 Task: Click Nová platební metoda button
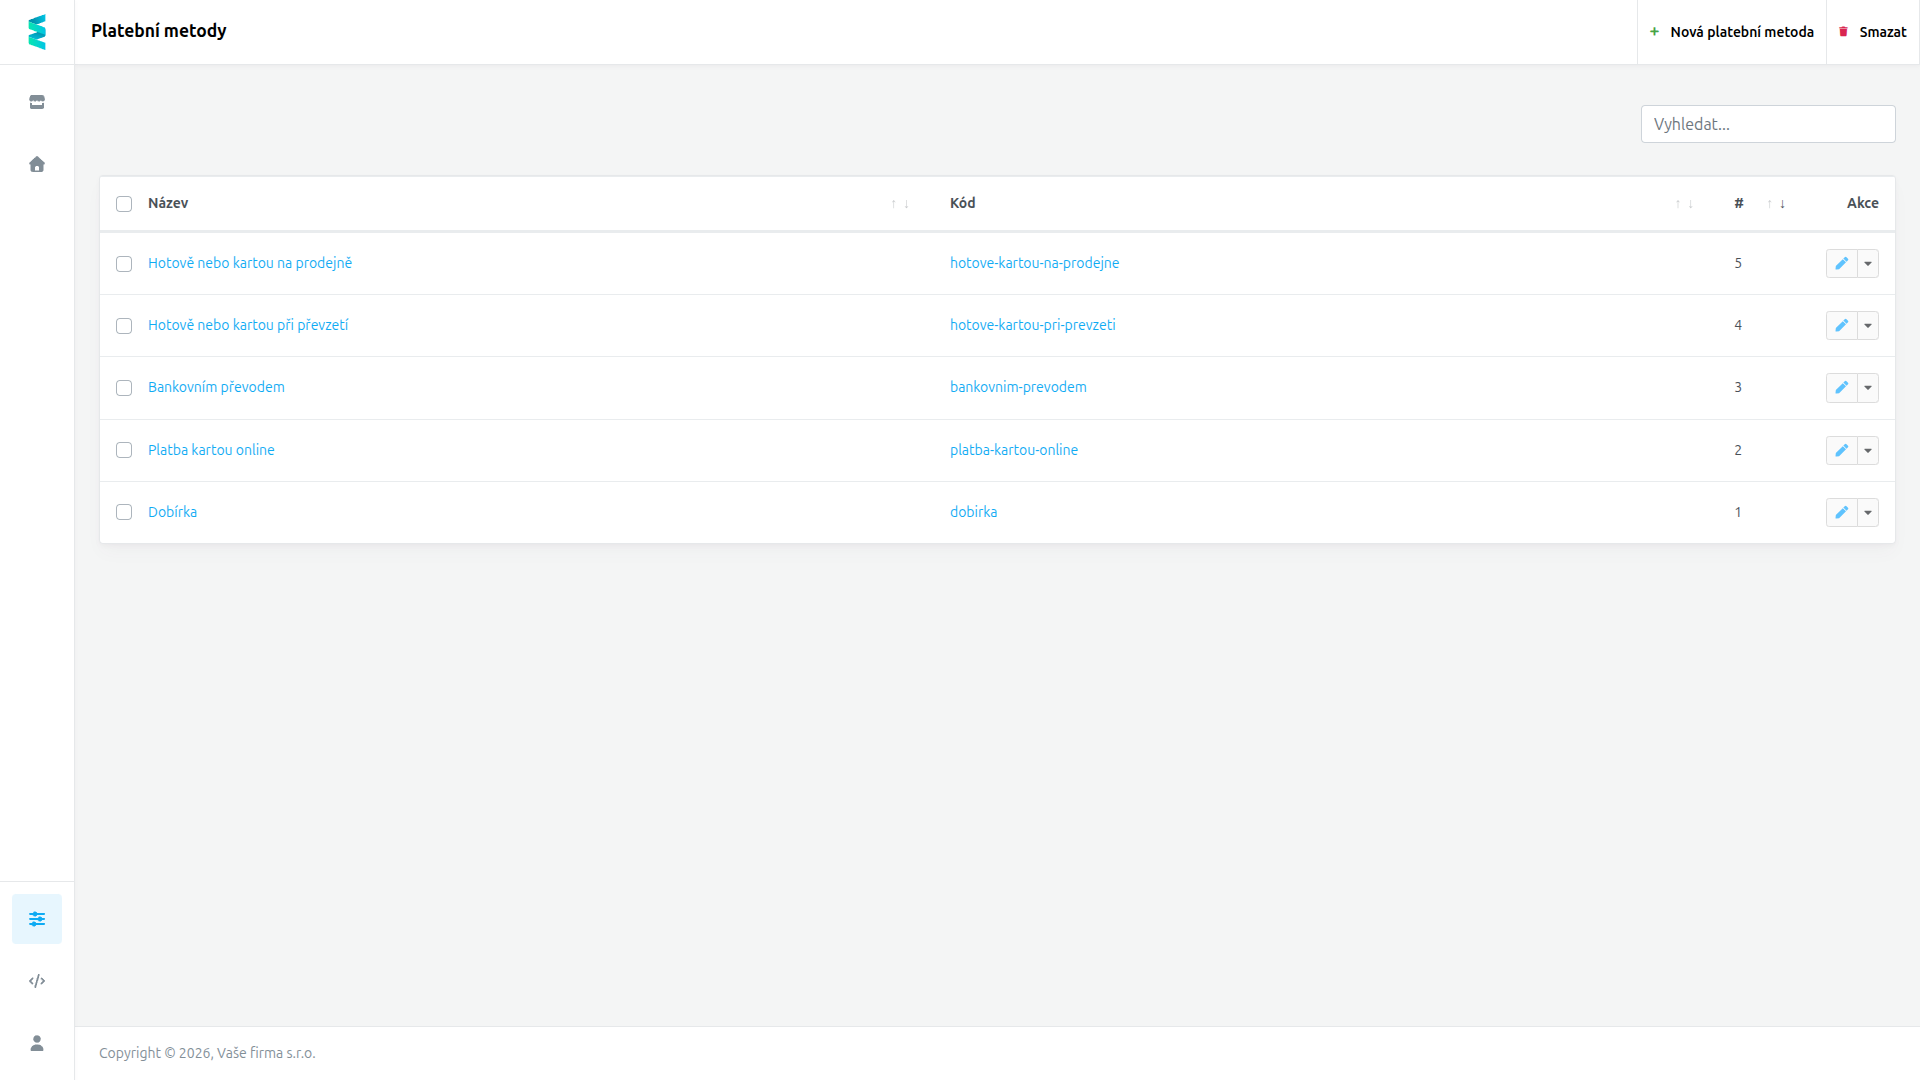[x=1732, y=32]
